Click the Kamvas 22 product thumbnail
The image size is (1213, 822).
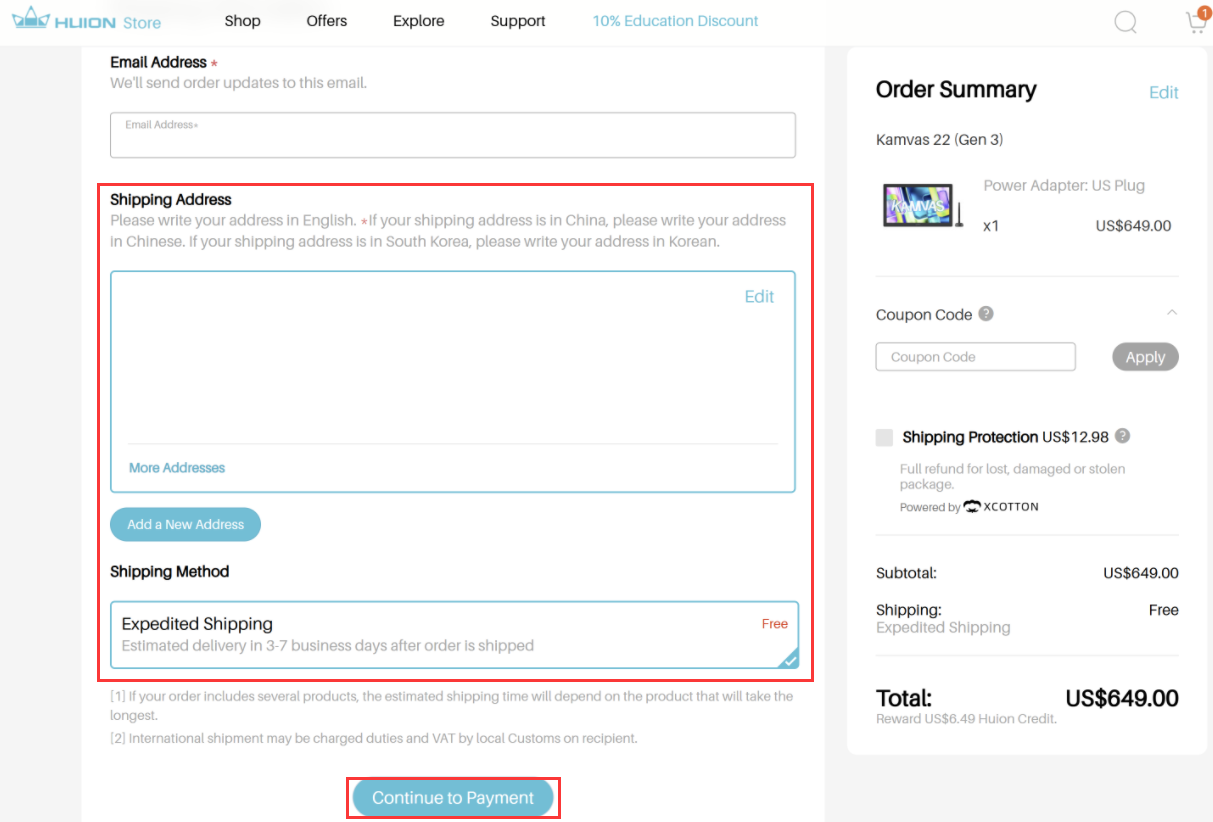tap(922, 205)
